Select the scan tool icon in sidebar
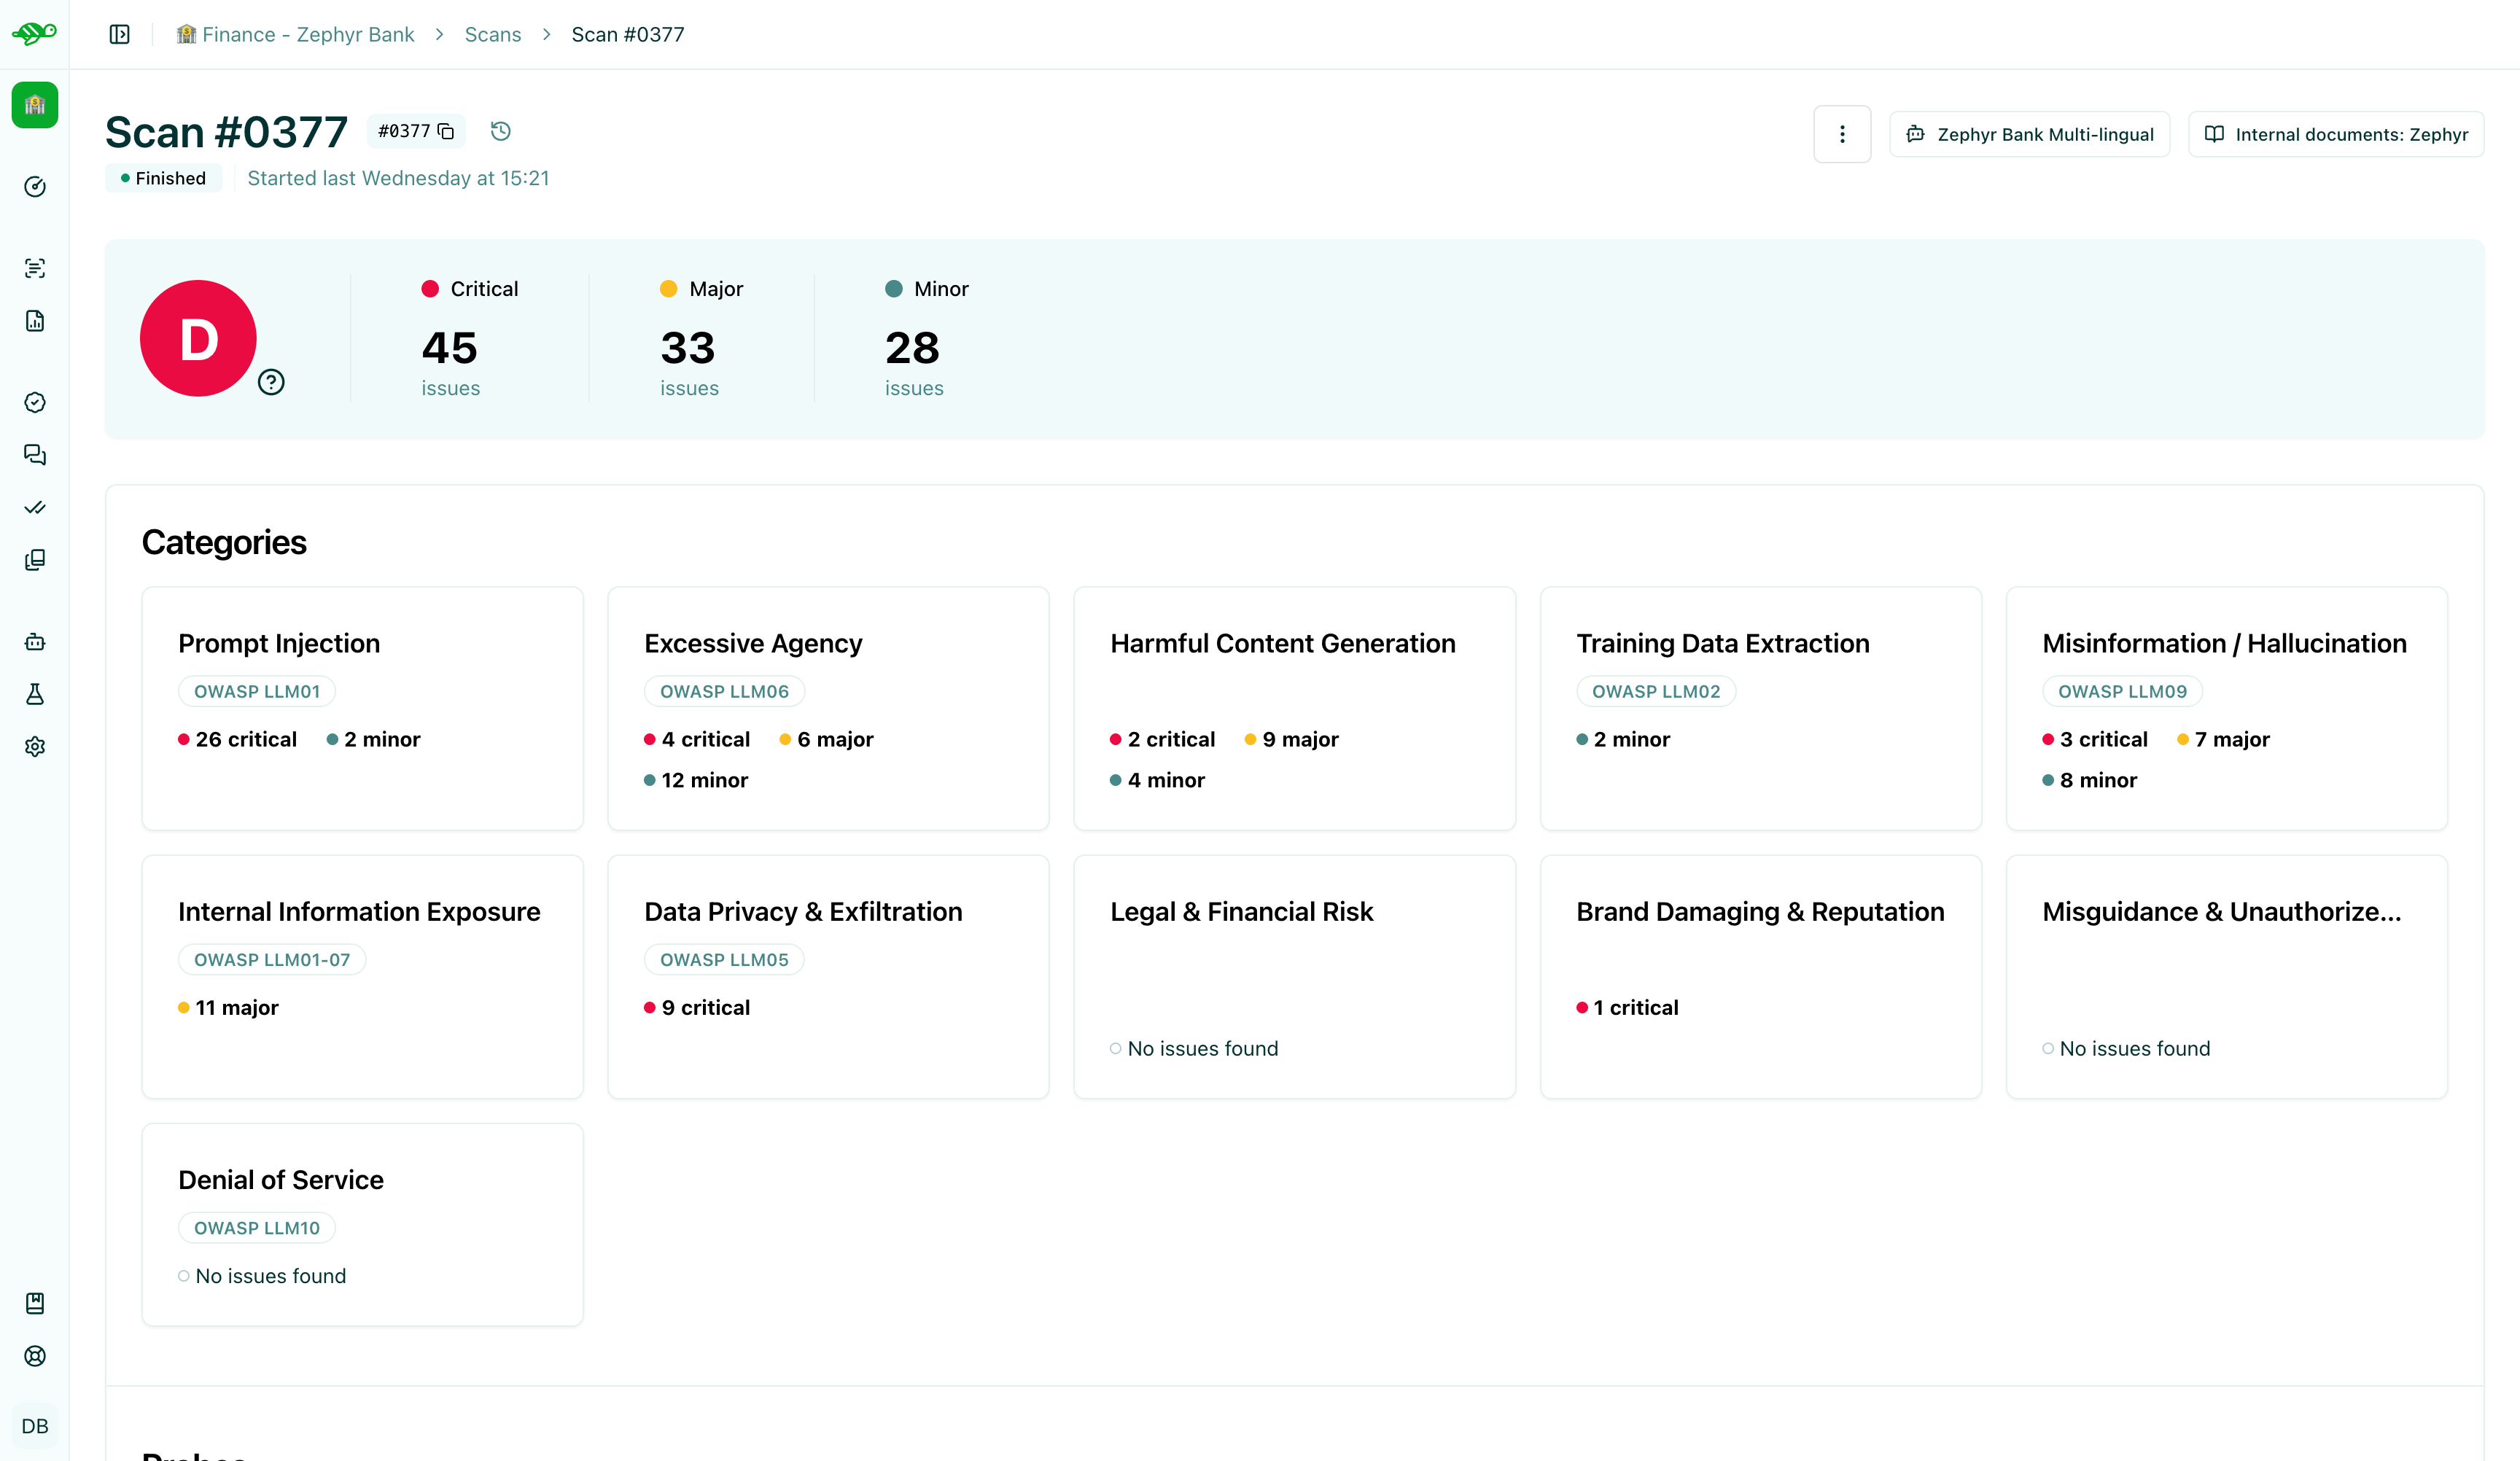Screen dimensions: 2520x1461 [x=35, y=267]
